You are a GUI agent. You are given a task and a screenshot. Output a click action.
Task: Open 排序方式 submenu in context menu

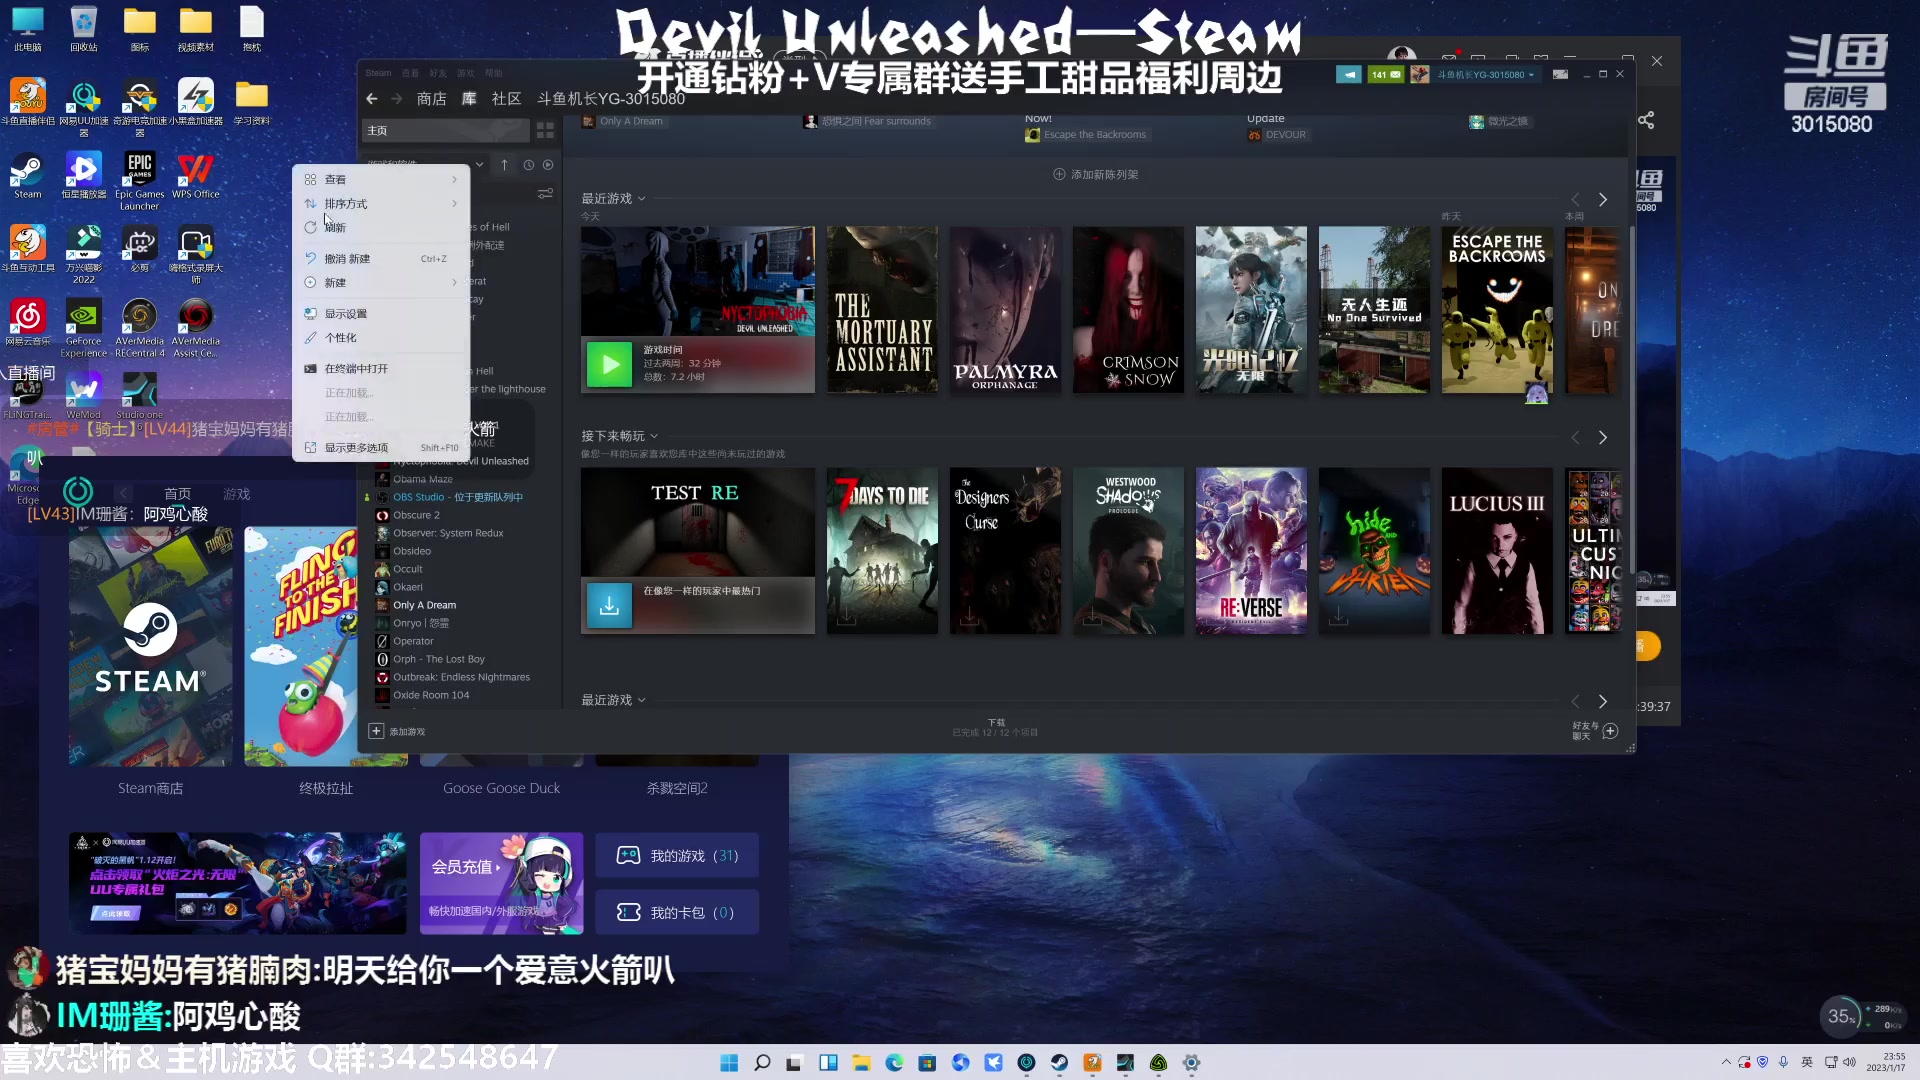point(381,203)
